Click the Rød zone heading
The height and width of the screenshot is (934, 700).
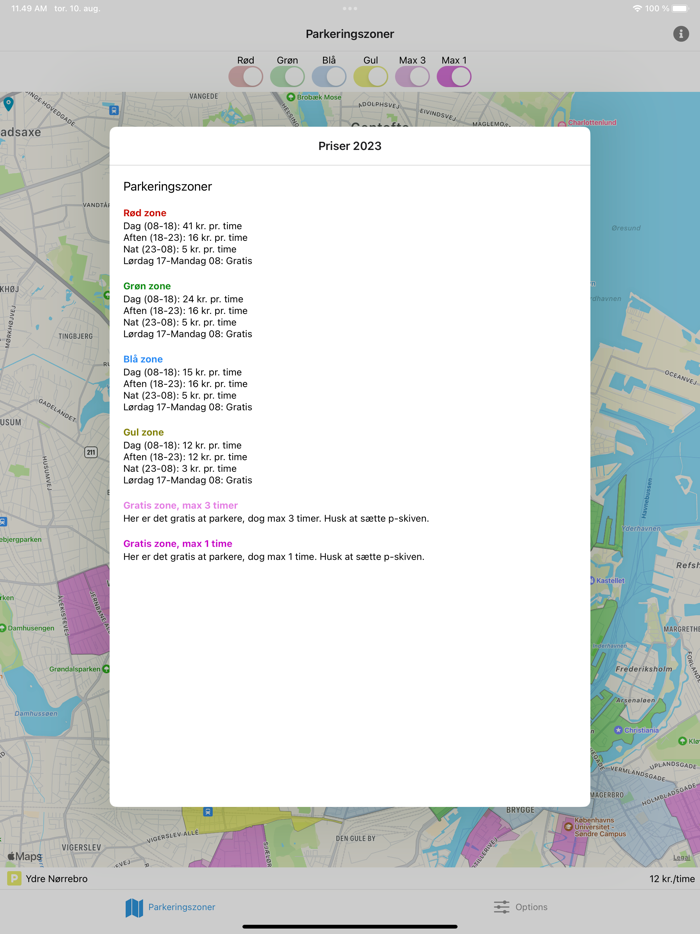tap(145, 213)
